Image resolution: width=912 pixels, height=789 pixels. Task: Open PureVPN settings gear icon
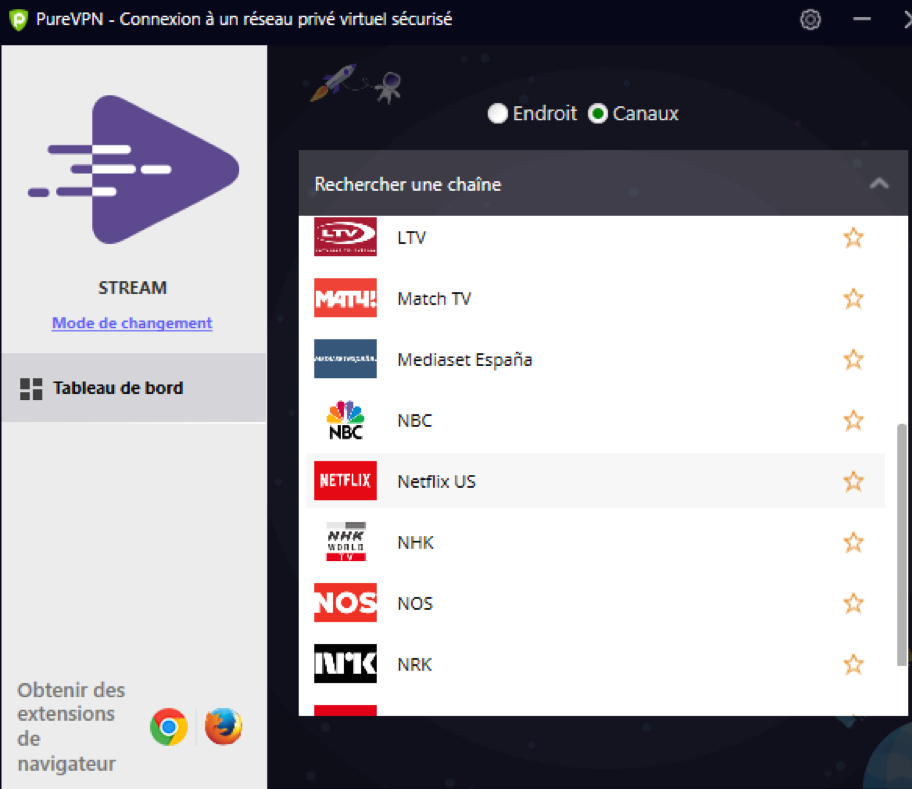(x=810, y=19)
